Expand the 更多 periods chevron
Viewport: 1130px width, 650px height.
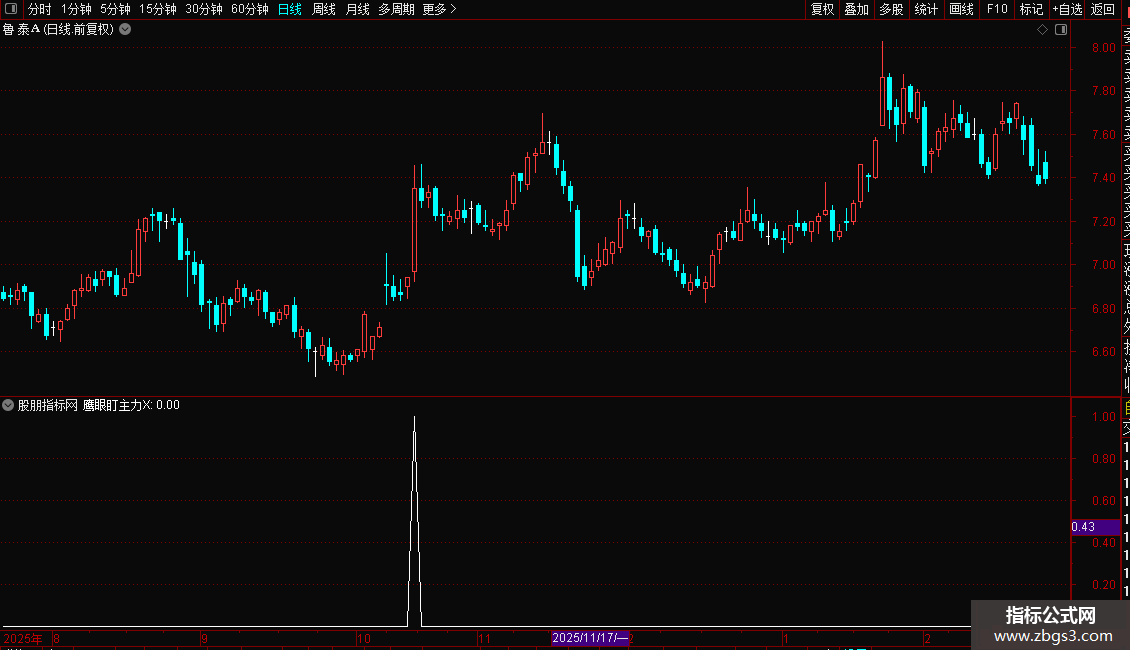click(453, 9)
